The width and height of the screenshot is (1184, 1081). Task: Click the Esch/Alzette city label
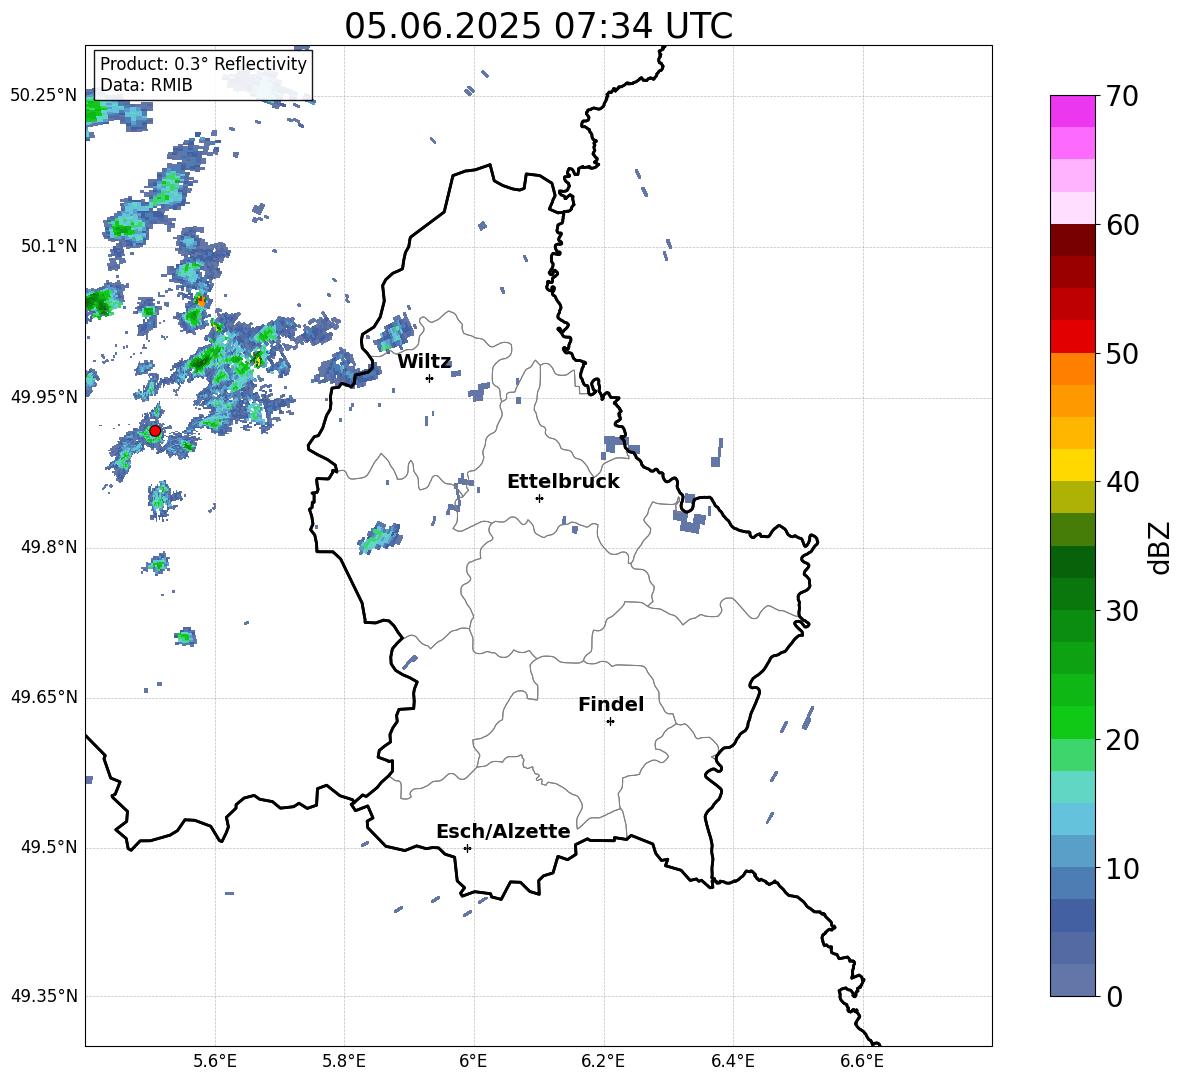coord(503,831)
